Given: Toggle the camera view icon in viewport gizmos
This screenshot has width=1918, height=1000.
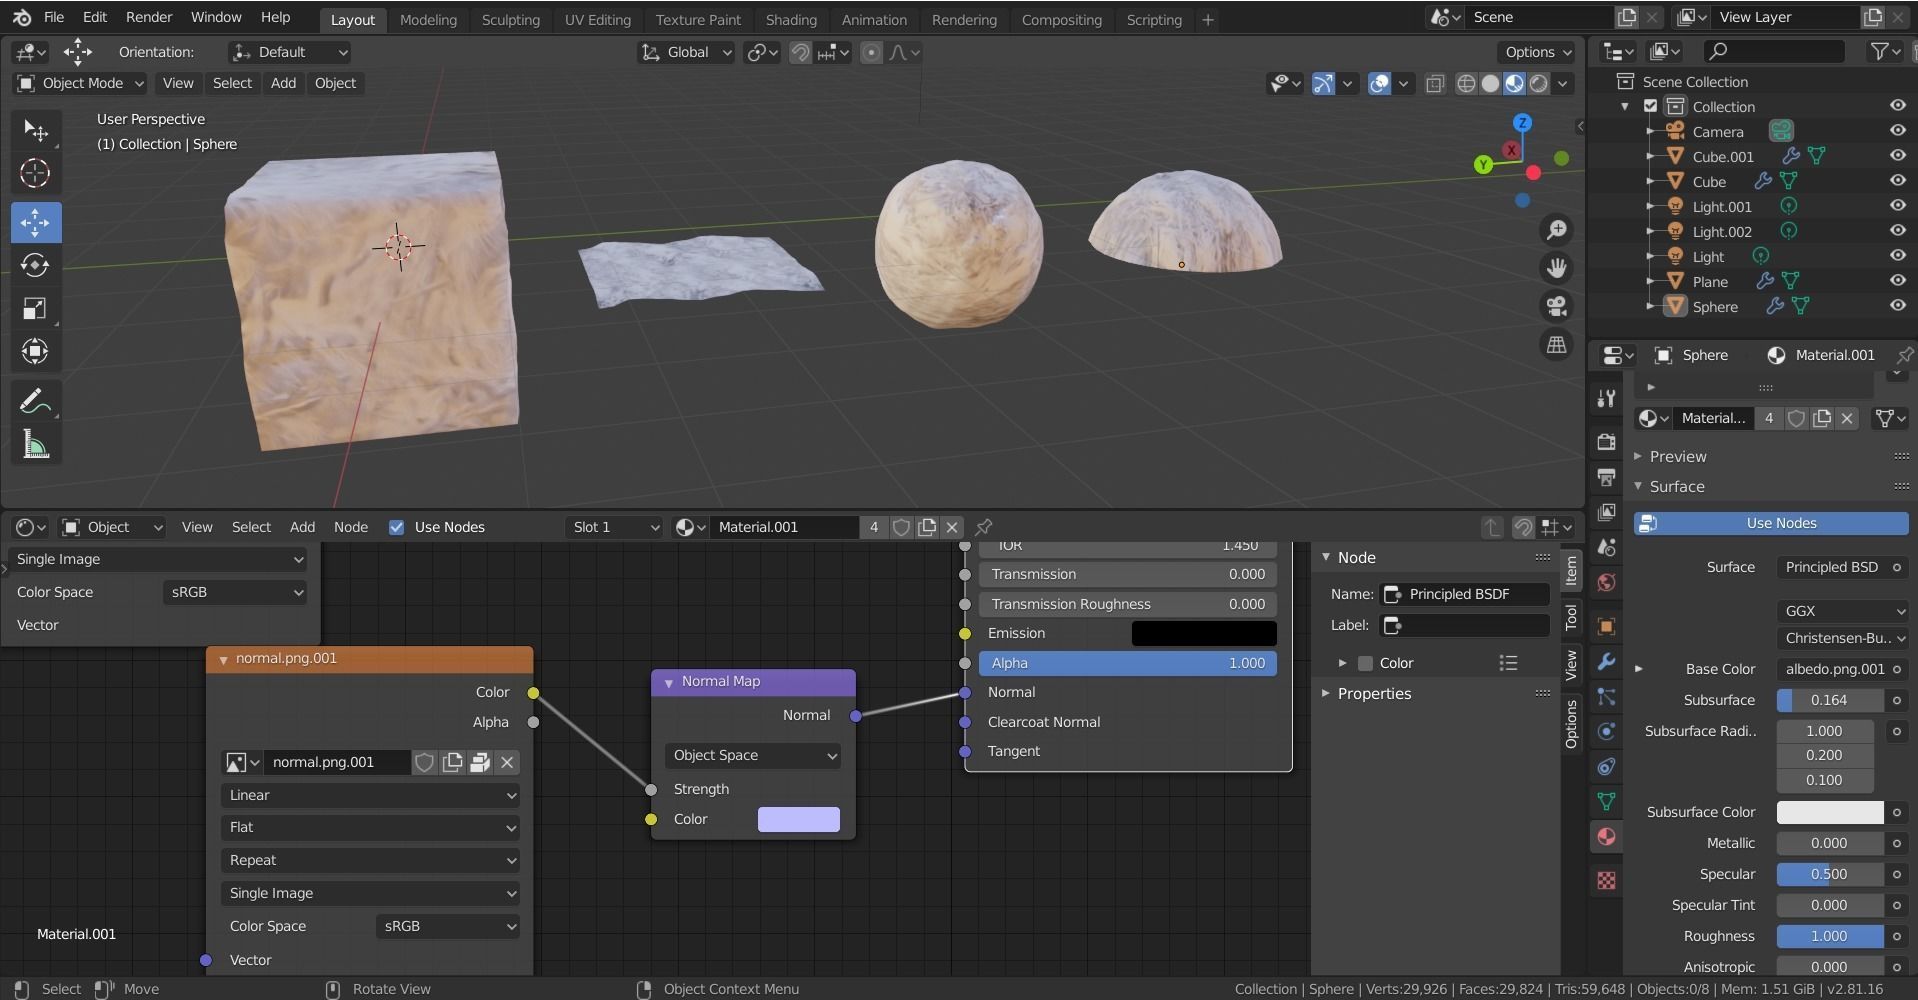Looking at the screenshot, I should point(1558,306).
